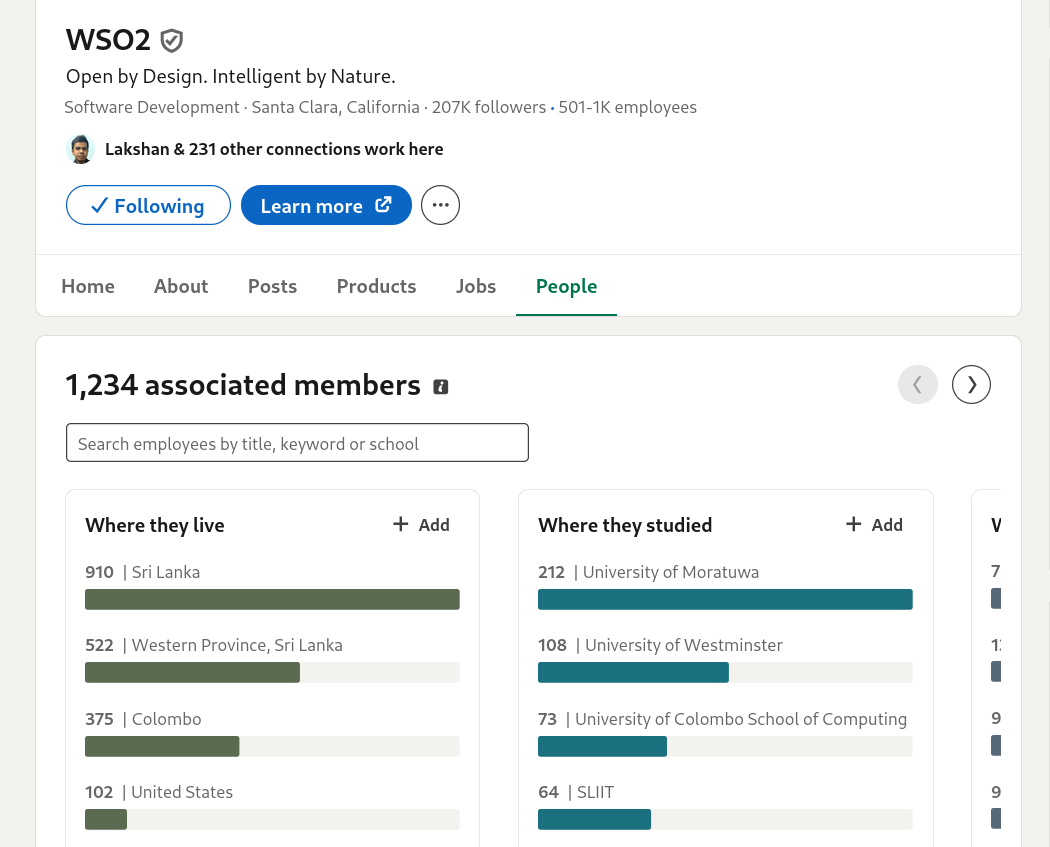The width and height of the screenshot is (1050, 847).
Task: Click the 1,234 associated members heading
Action: click(x=243, y=386)
